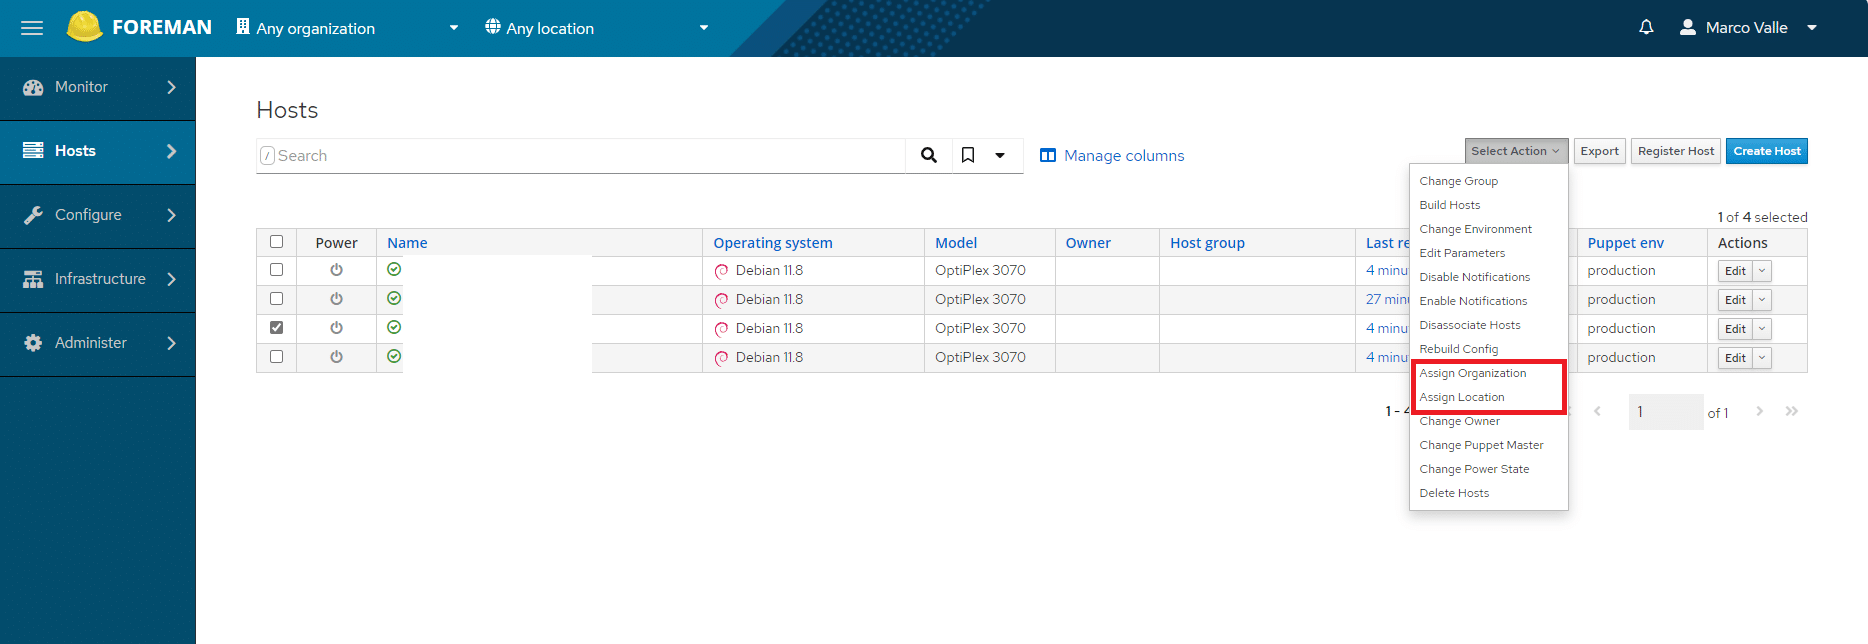1868x644 pixels.
Task: Toggle the select-all hosts checkbox
Action: click(277, 242)
